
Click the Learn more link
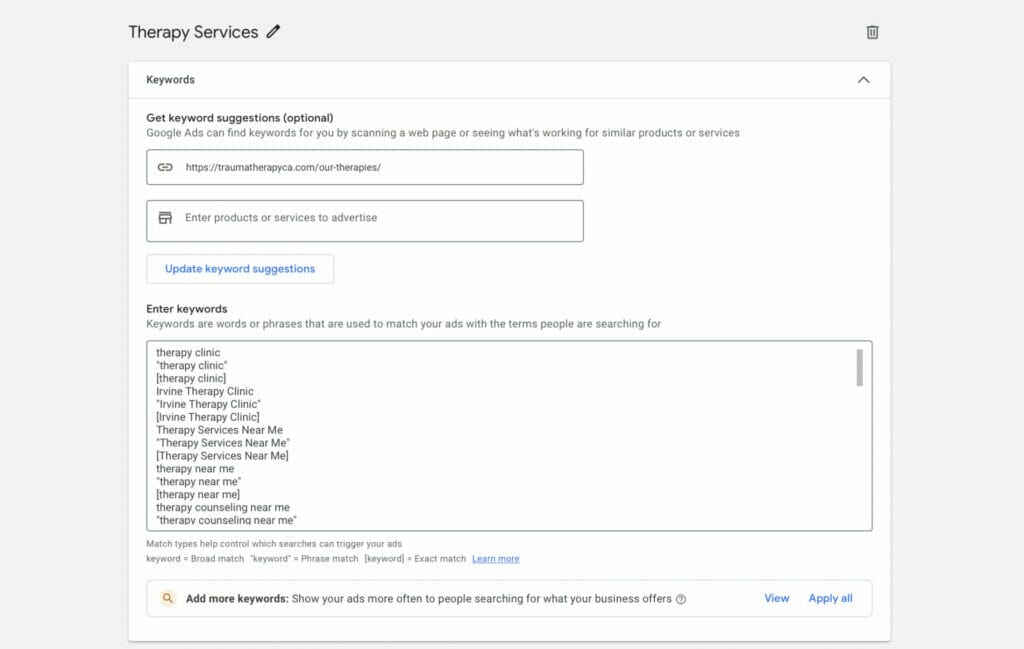[495, 559]
